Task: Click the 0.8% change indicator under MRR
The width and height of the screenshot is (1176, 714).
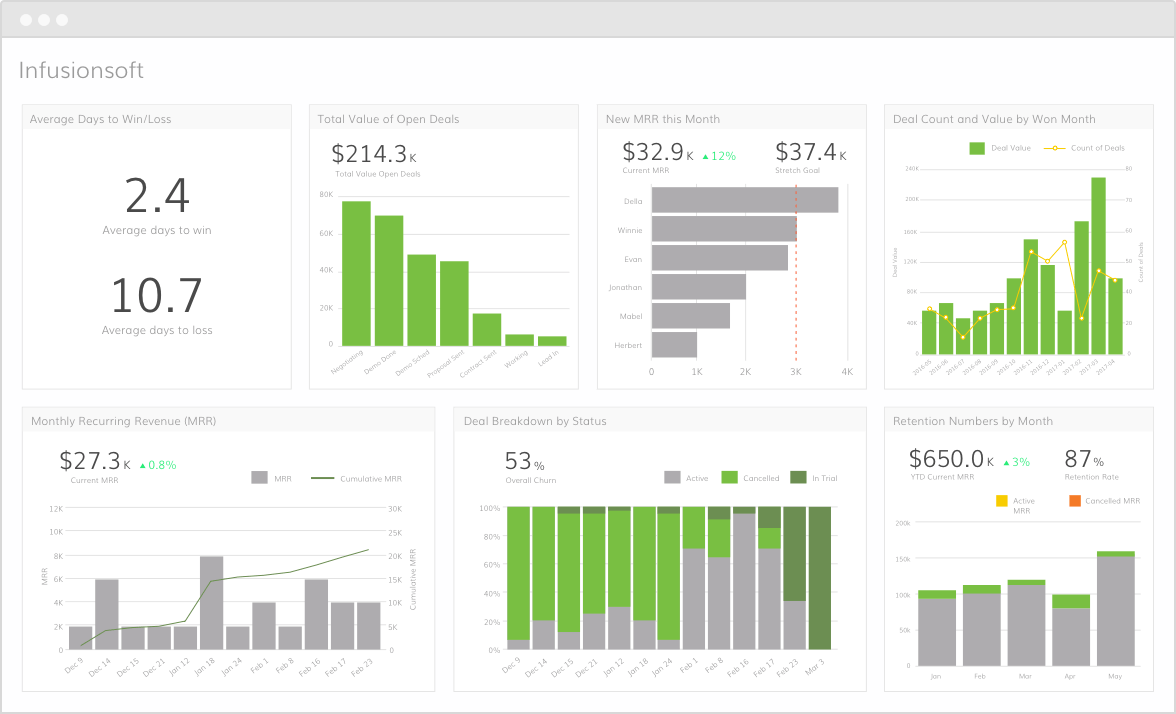Action: click(x=158, y=465)
